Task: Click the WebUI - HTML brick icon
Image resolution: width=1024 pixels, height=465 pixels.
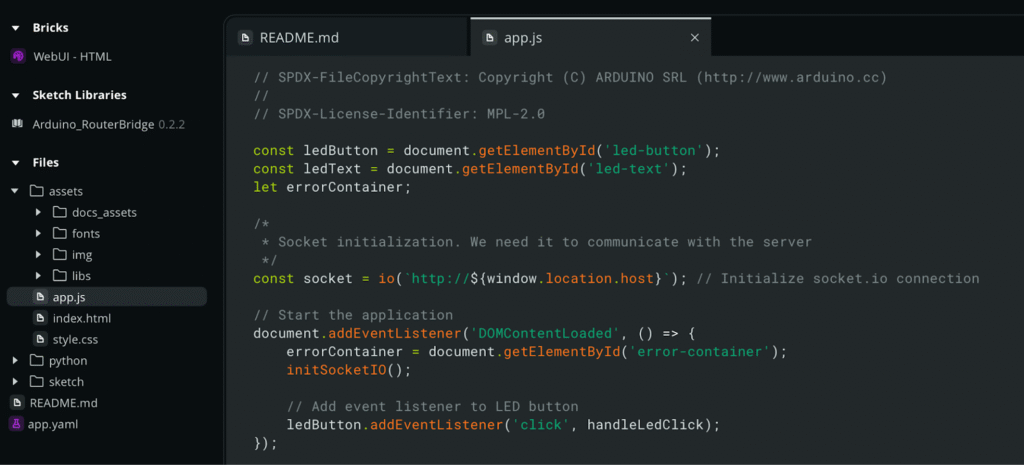Action: click(17, 57)
